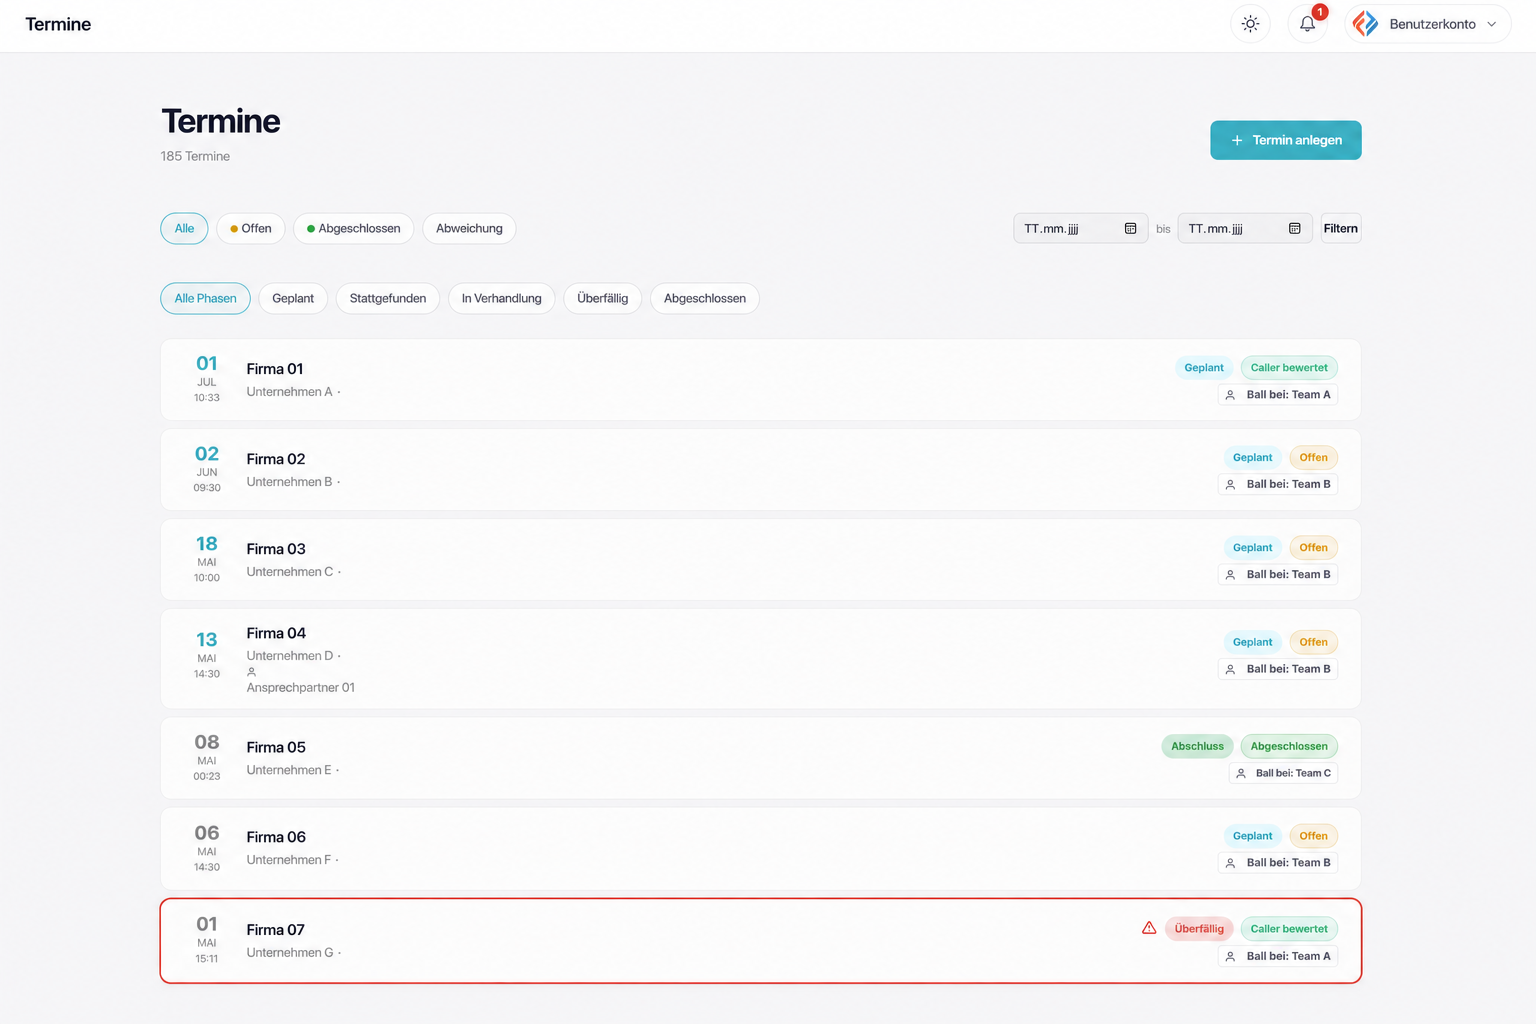
Task: Open the Firma 03 appointment
Action: [760, 560]
